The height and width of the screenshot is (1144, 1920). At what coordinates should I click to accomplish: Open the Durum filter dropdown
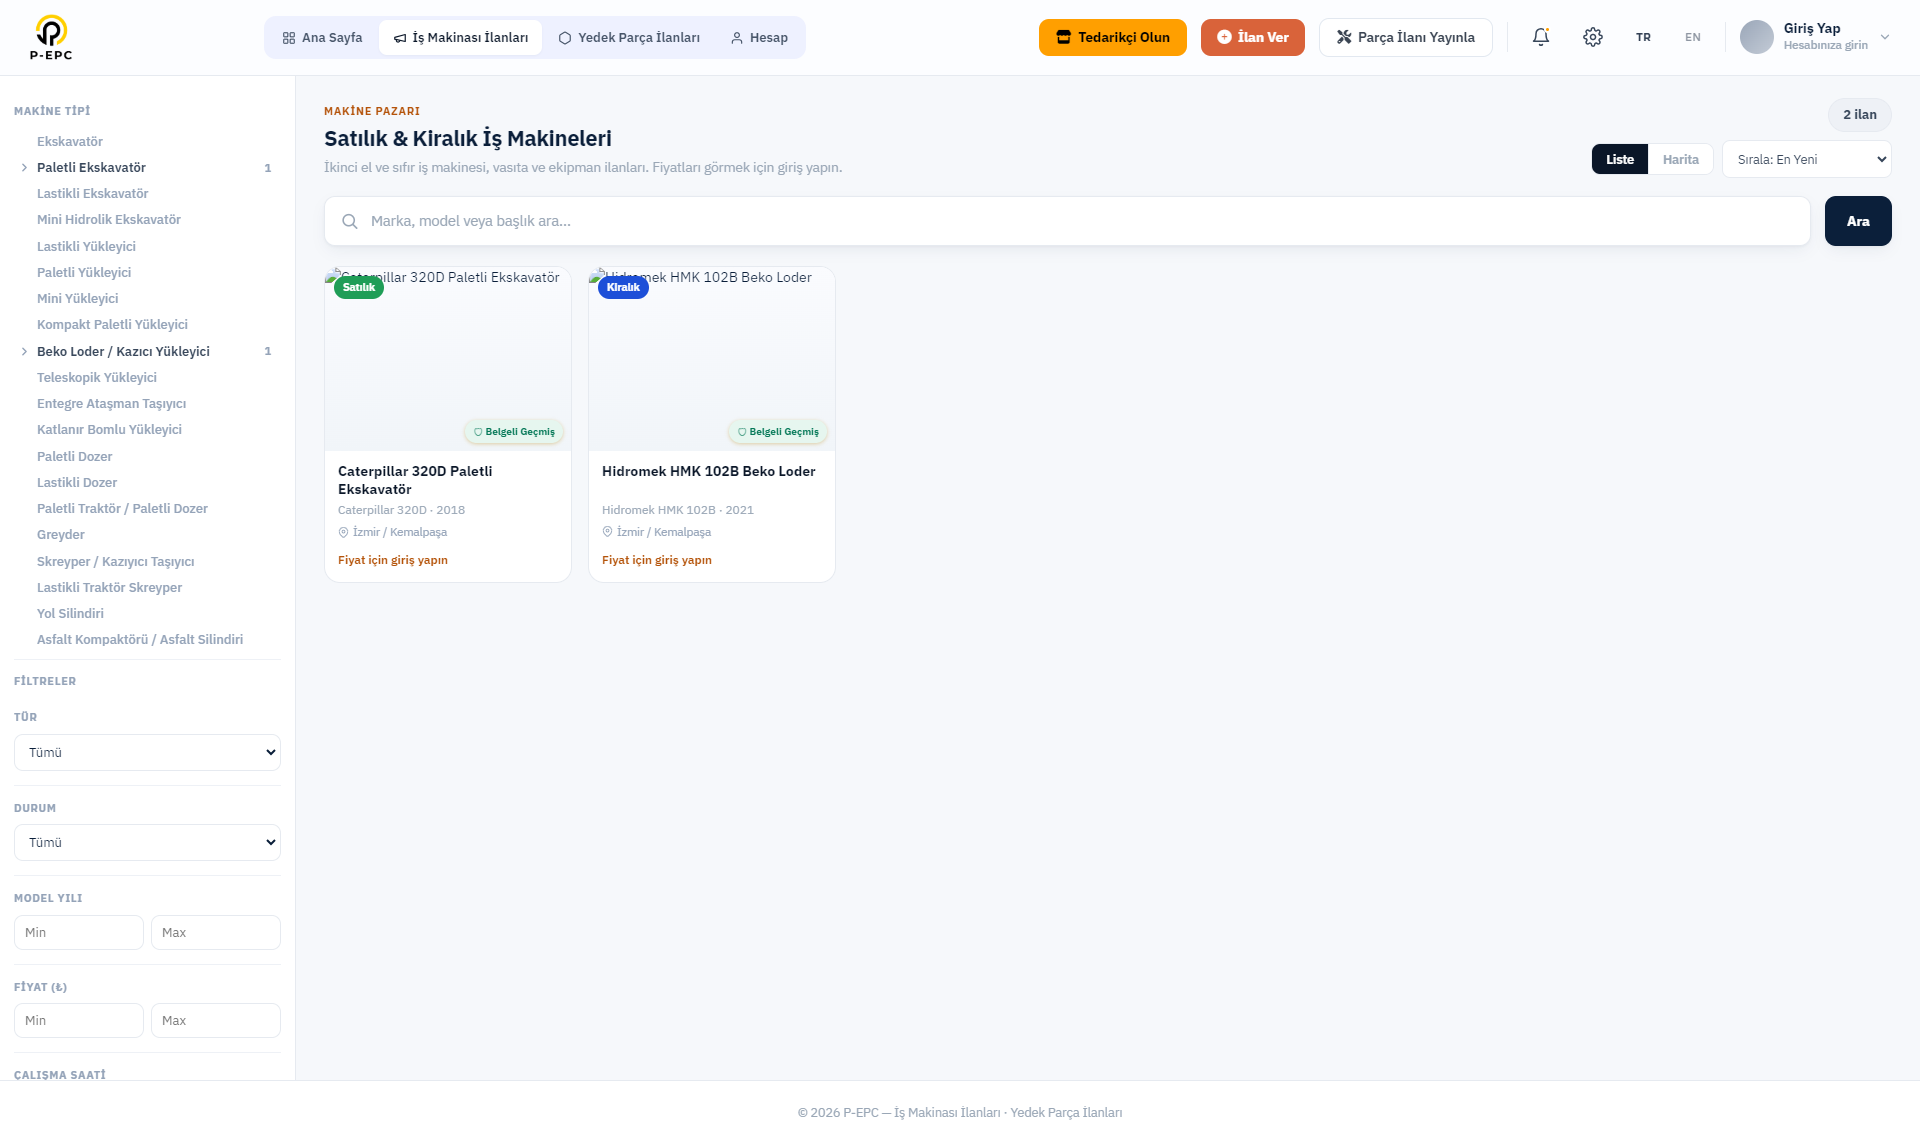147,842
